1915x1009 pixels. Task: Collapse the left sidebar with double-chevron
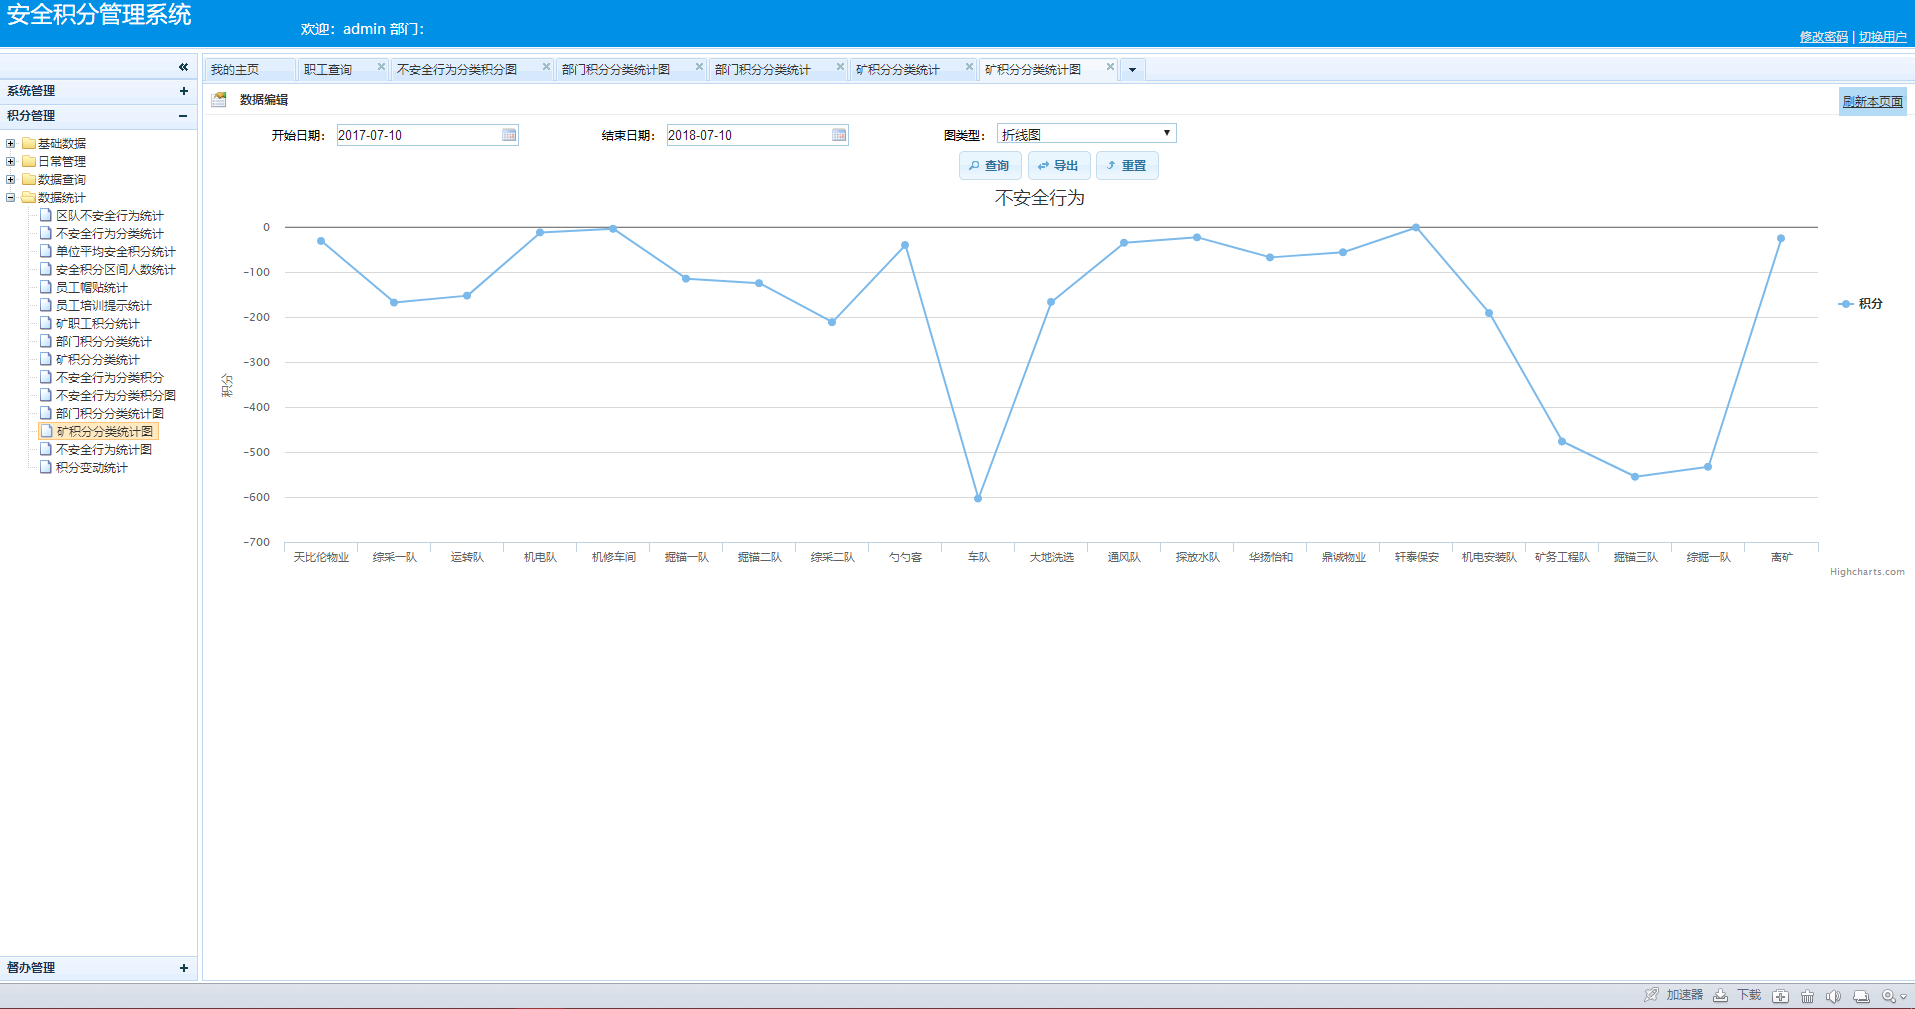(x=183, y=67)
